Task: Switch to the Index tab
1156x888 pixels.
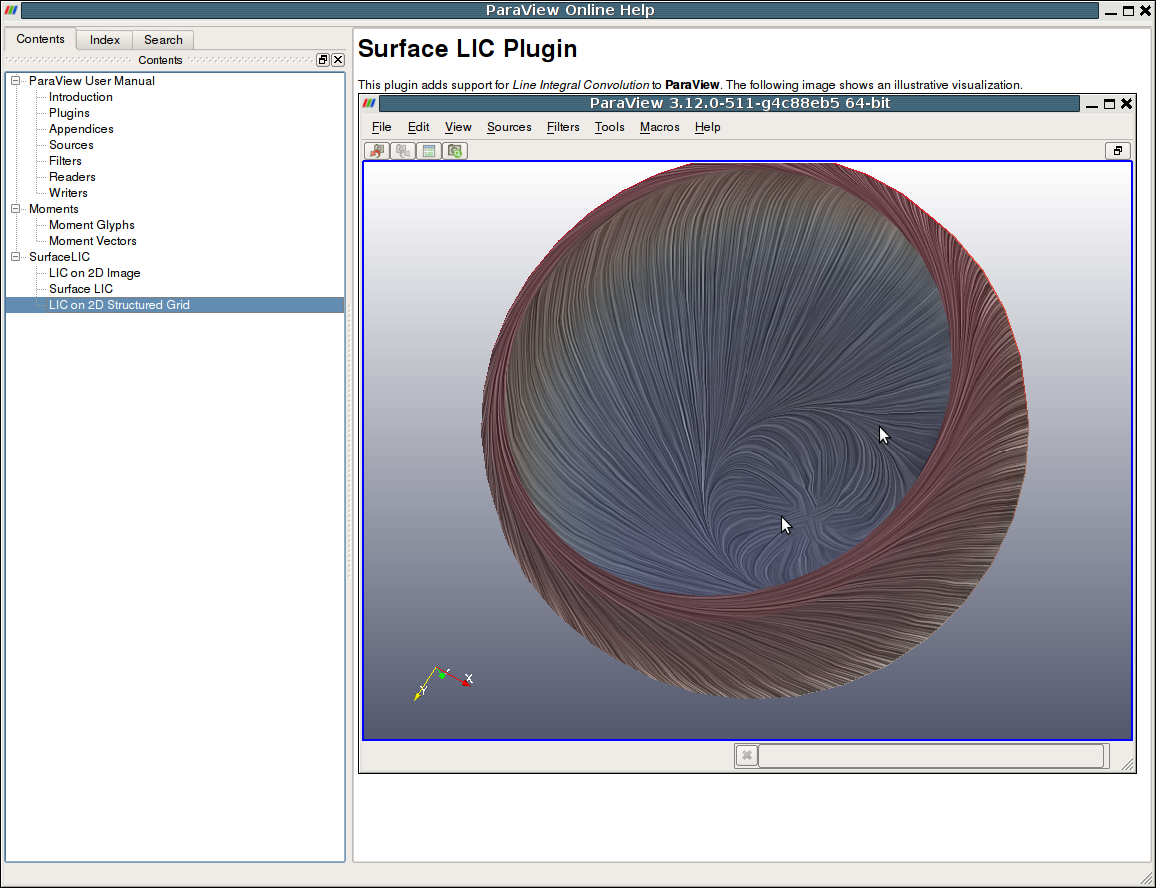Action: point(104,39)
